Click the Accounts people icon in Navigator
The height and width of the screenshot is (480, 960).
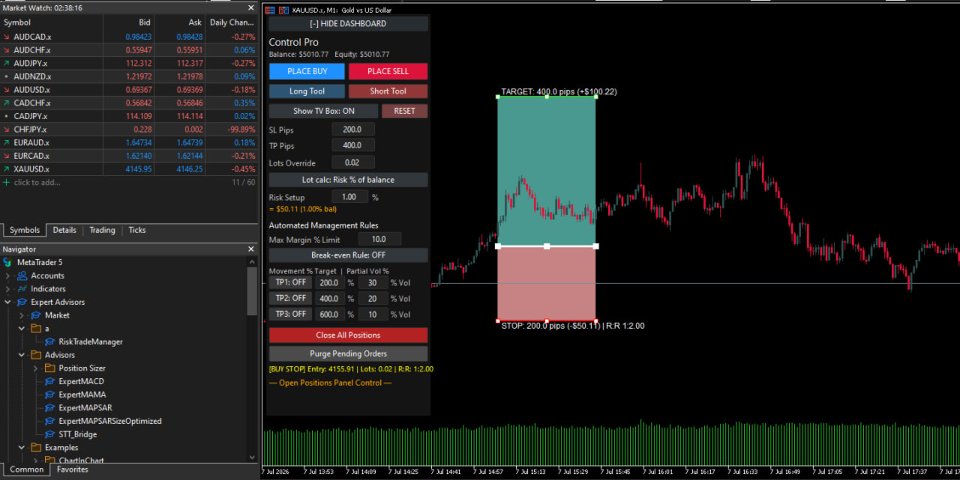click(21, 276)
